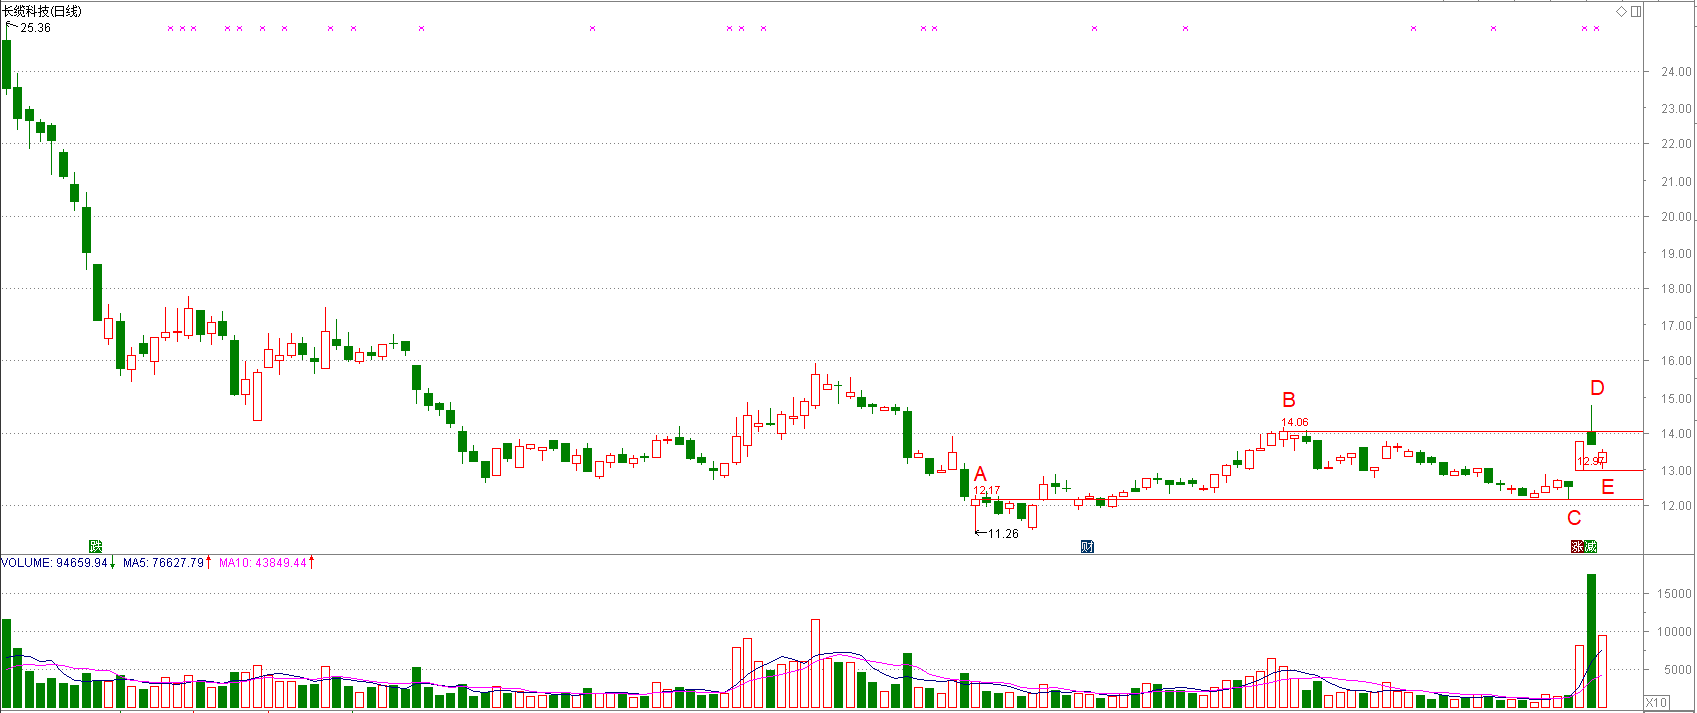Image resolution: width=1697 pixels, height=713 pixels.
Task: Click the red letter C annotation
Action: pyautogui.click(x=1574, y=518)
